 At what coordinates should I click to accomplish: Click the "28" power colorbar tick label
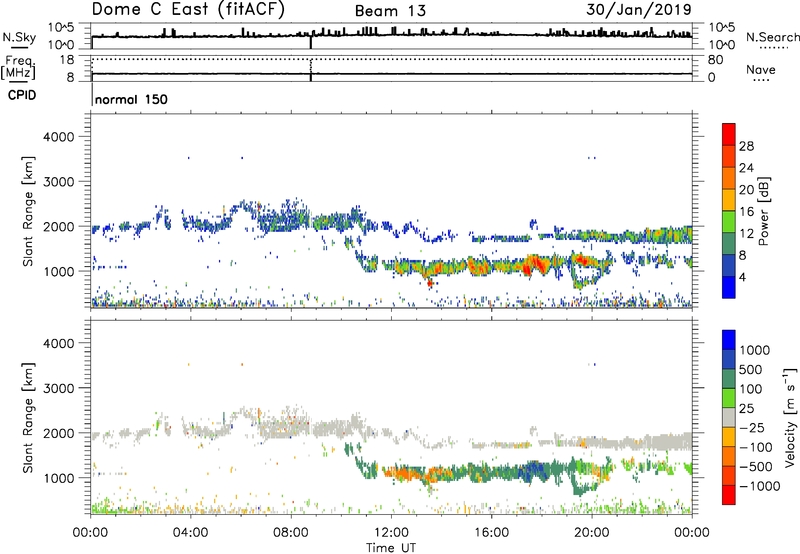(x=746, y=146)
